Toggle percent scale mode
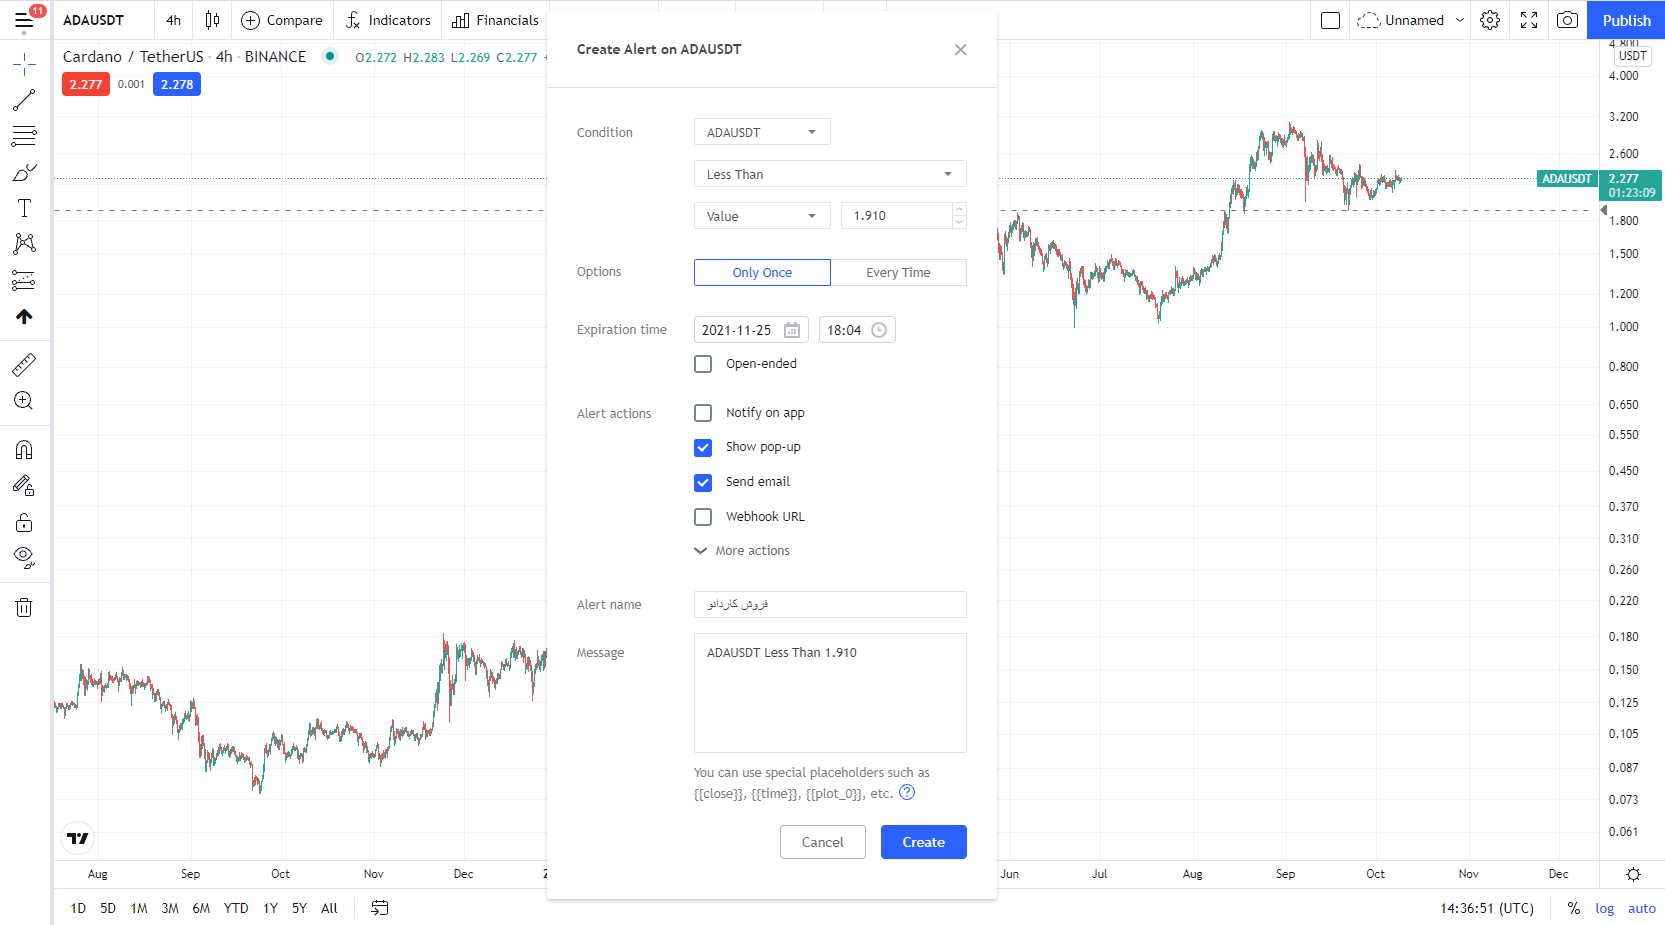Viewport: 1665px width, 925px height. [x=1574, y=908]
